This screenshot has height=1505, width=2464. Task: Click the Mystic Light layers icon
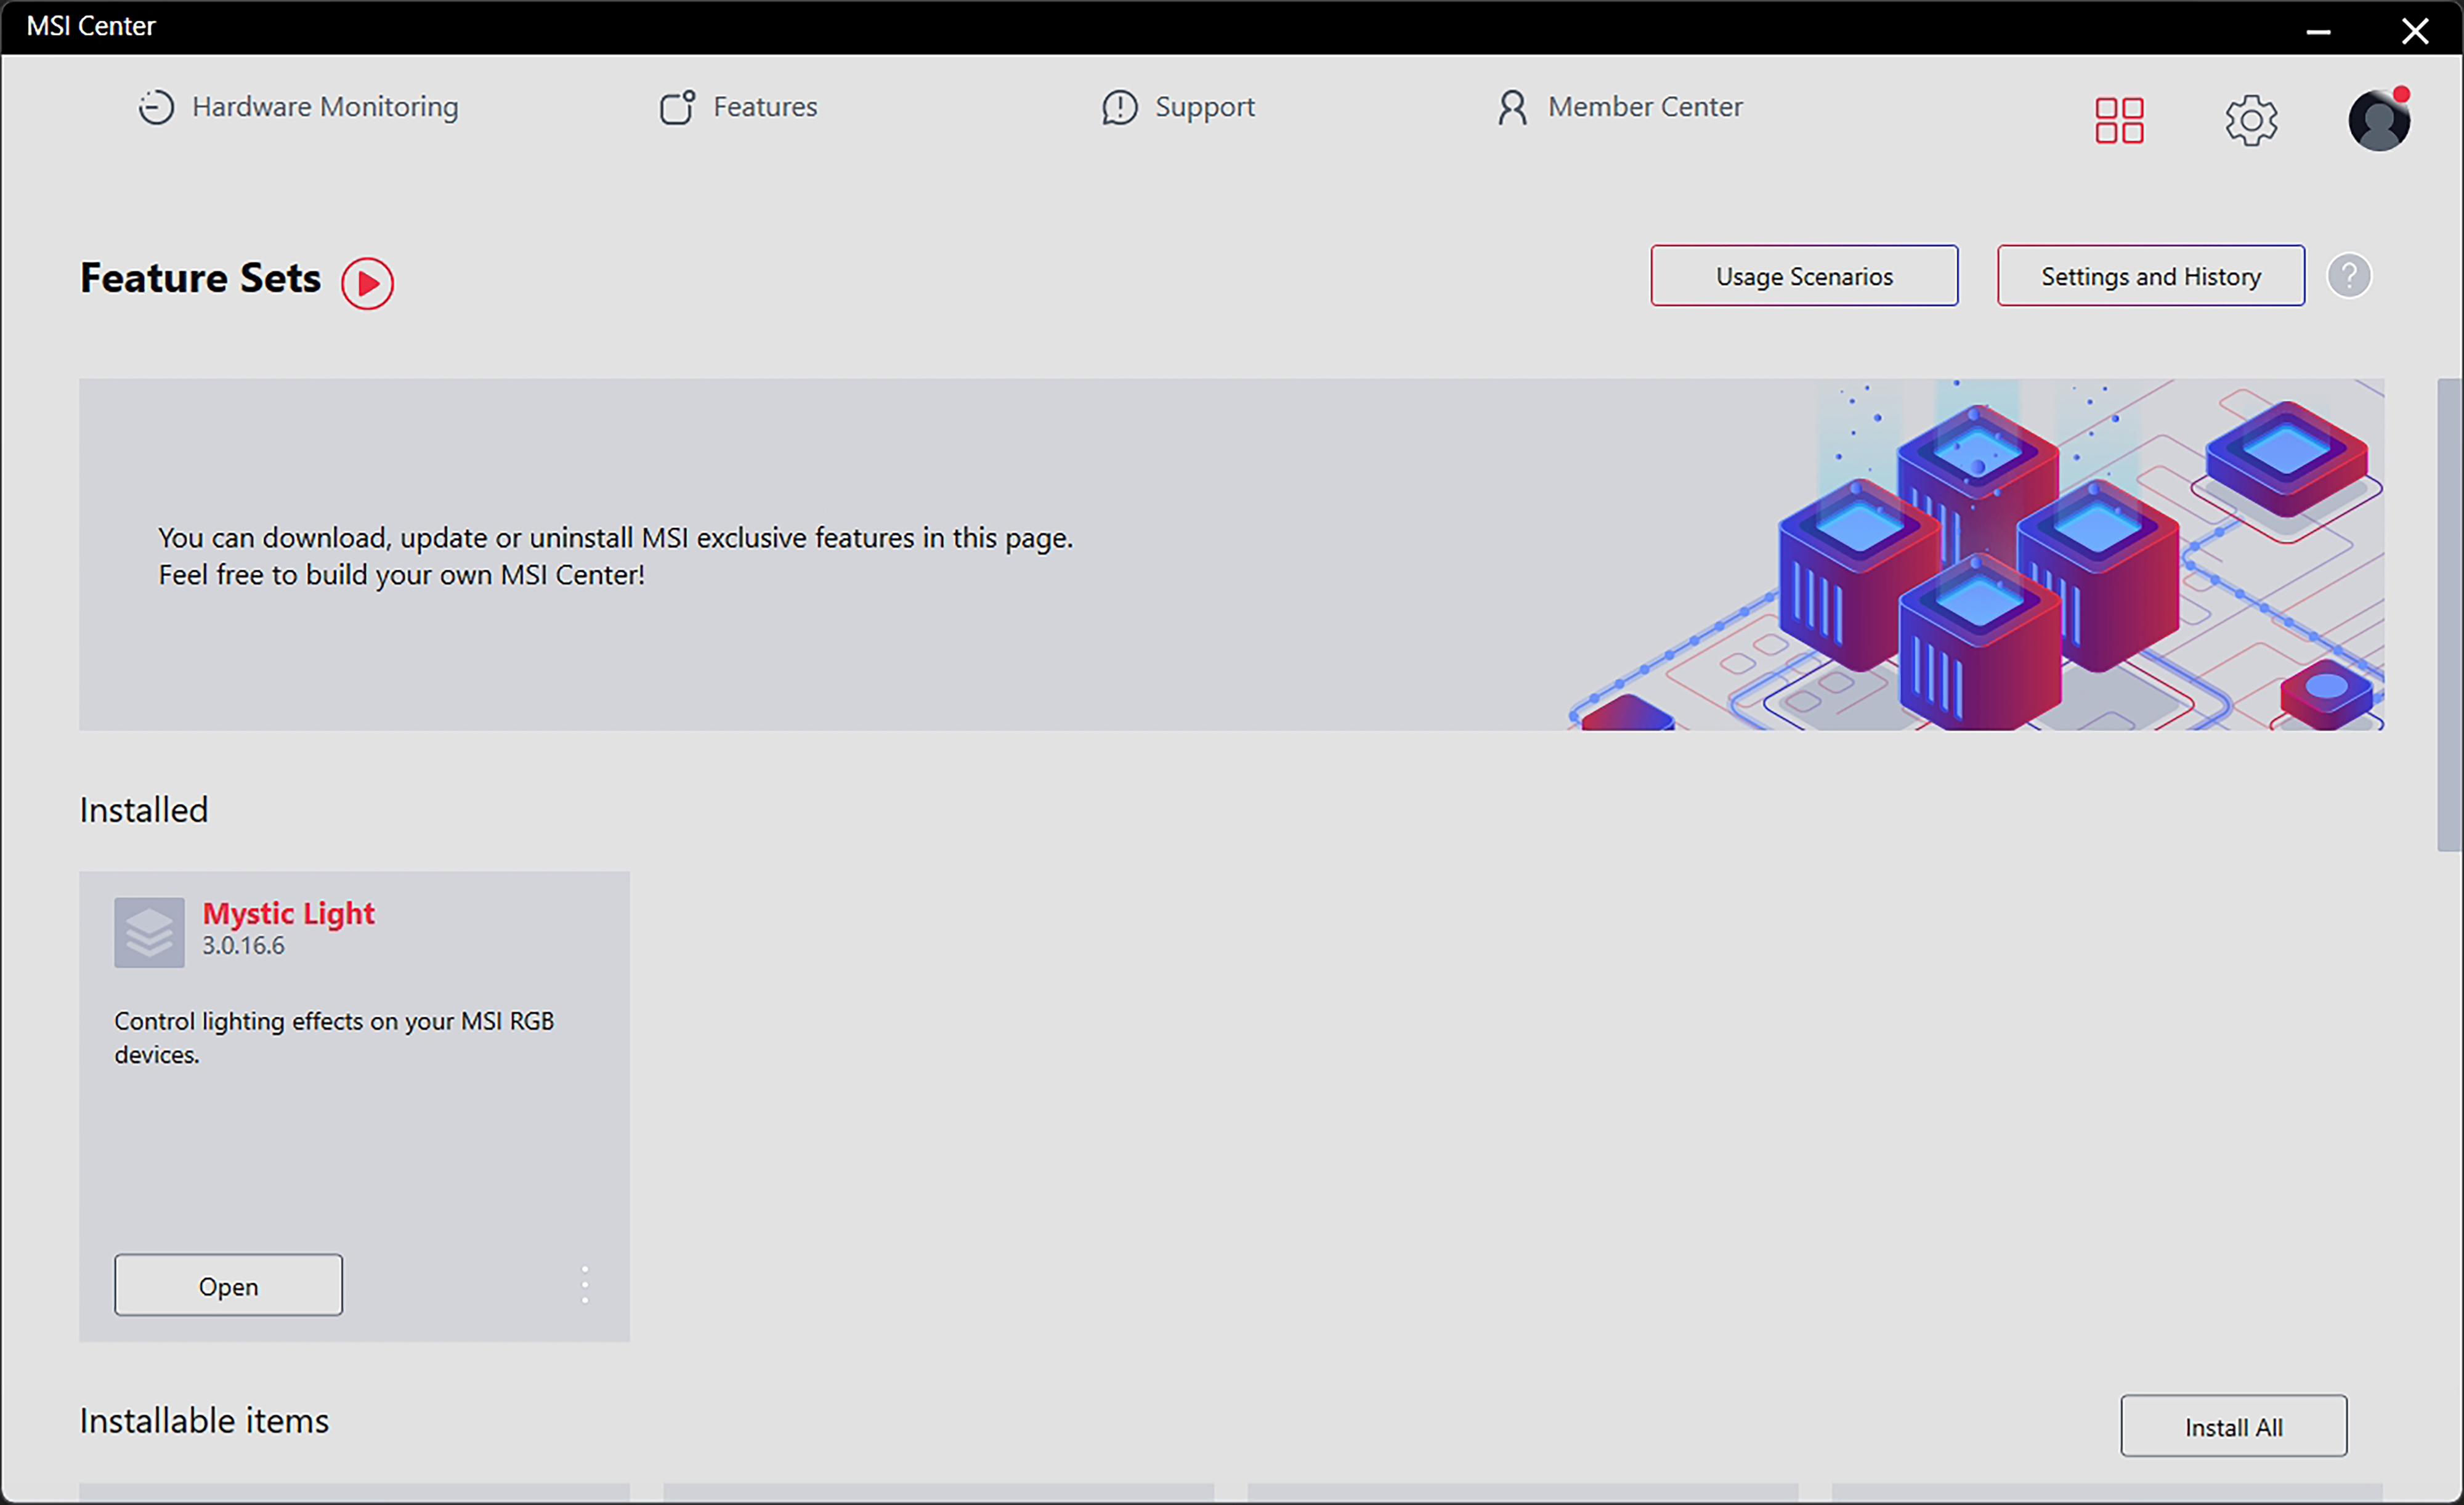coord(149,932)
